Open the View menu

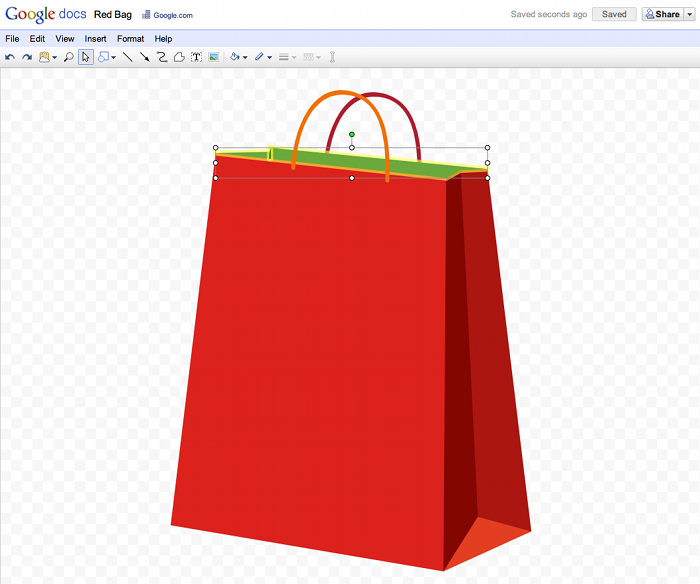pyautogui.click(x=65, y=39)
